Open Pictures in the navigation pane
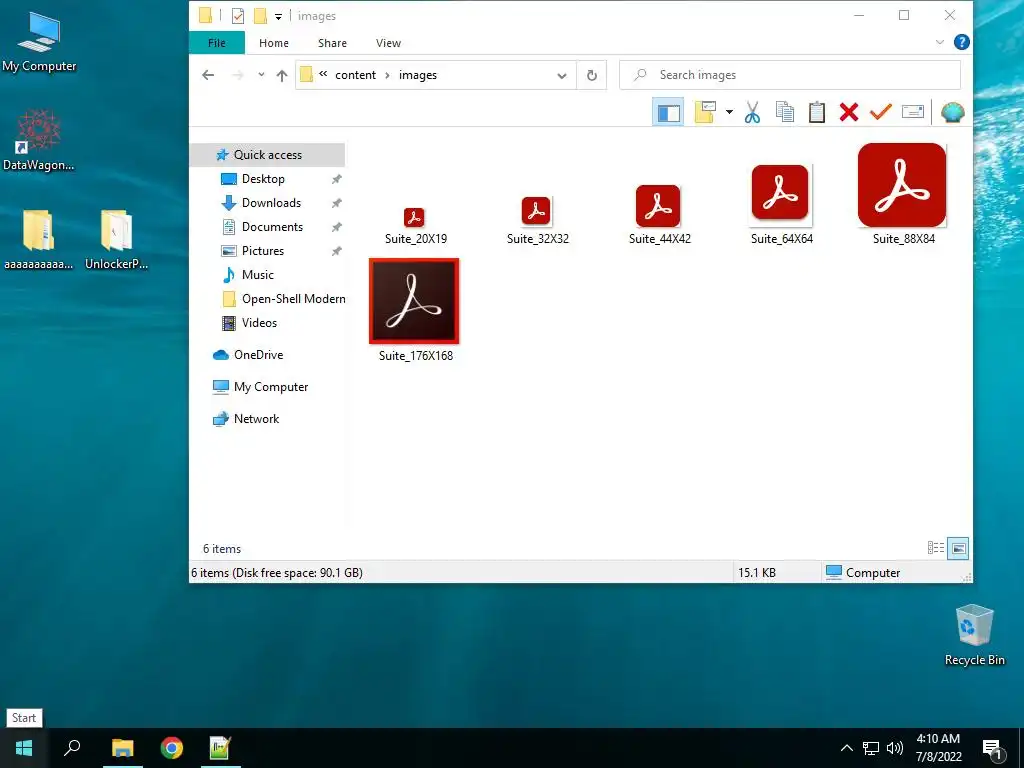Image resolution: width=1024 pixels, height=768 pixels. (263, 251)
